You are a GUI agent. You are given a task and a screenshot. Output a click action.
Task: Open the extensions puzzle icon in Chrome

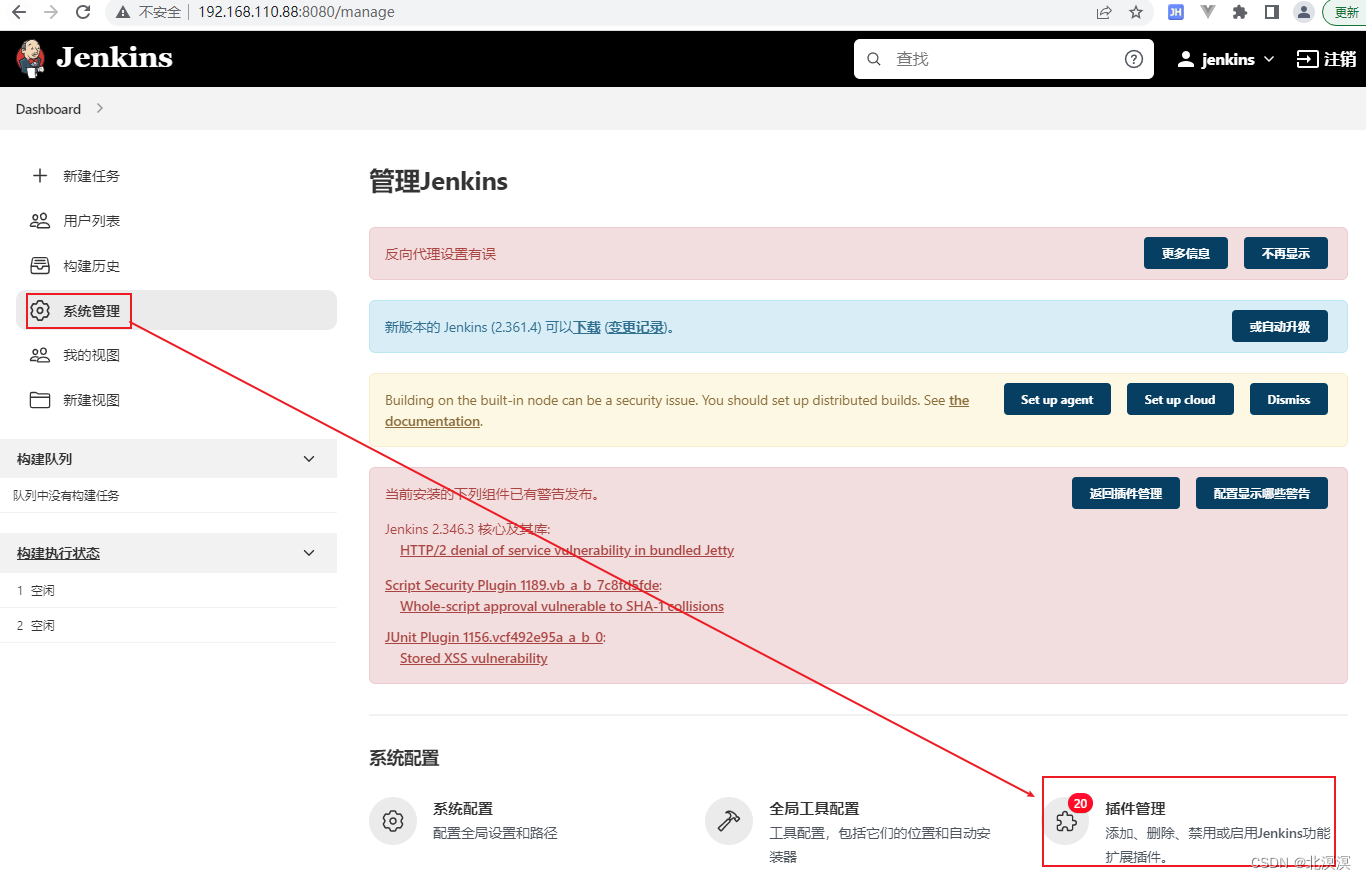1240,12
